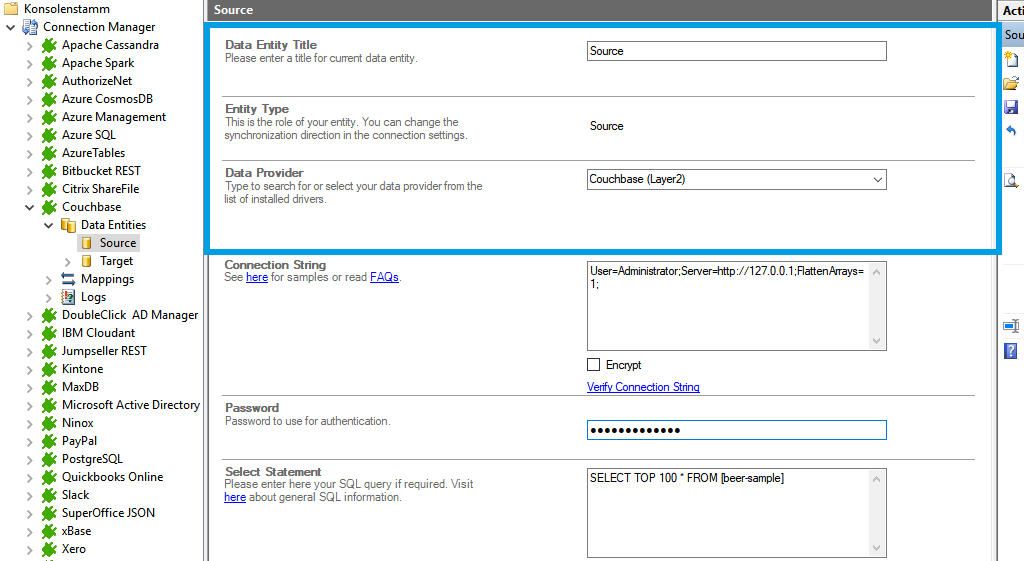Select the Target data entity
The image size is (1024, 561).
[x=116, y=261]
